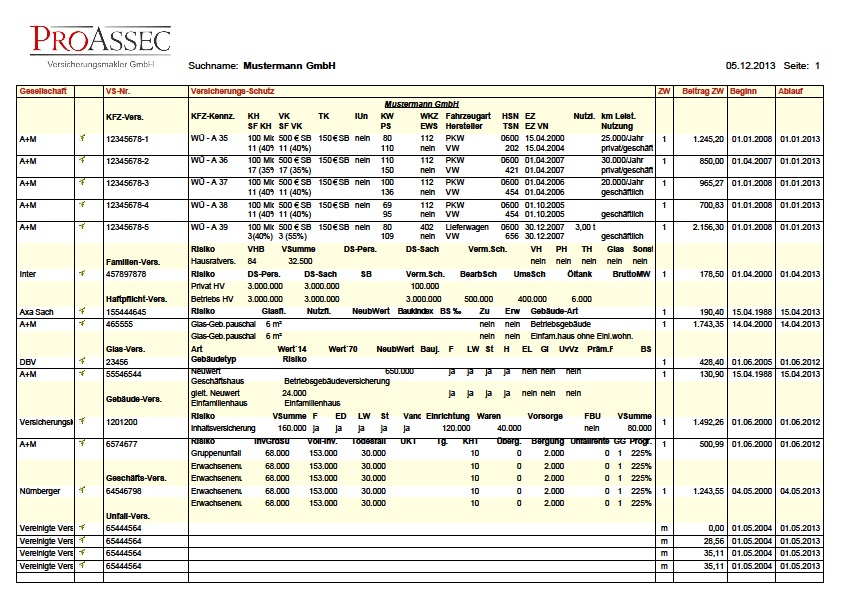Screen dimensions: 842x595
Task: Click the Ablauf date 04.05.2013
Action: coord(800,491)
